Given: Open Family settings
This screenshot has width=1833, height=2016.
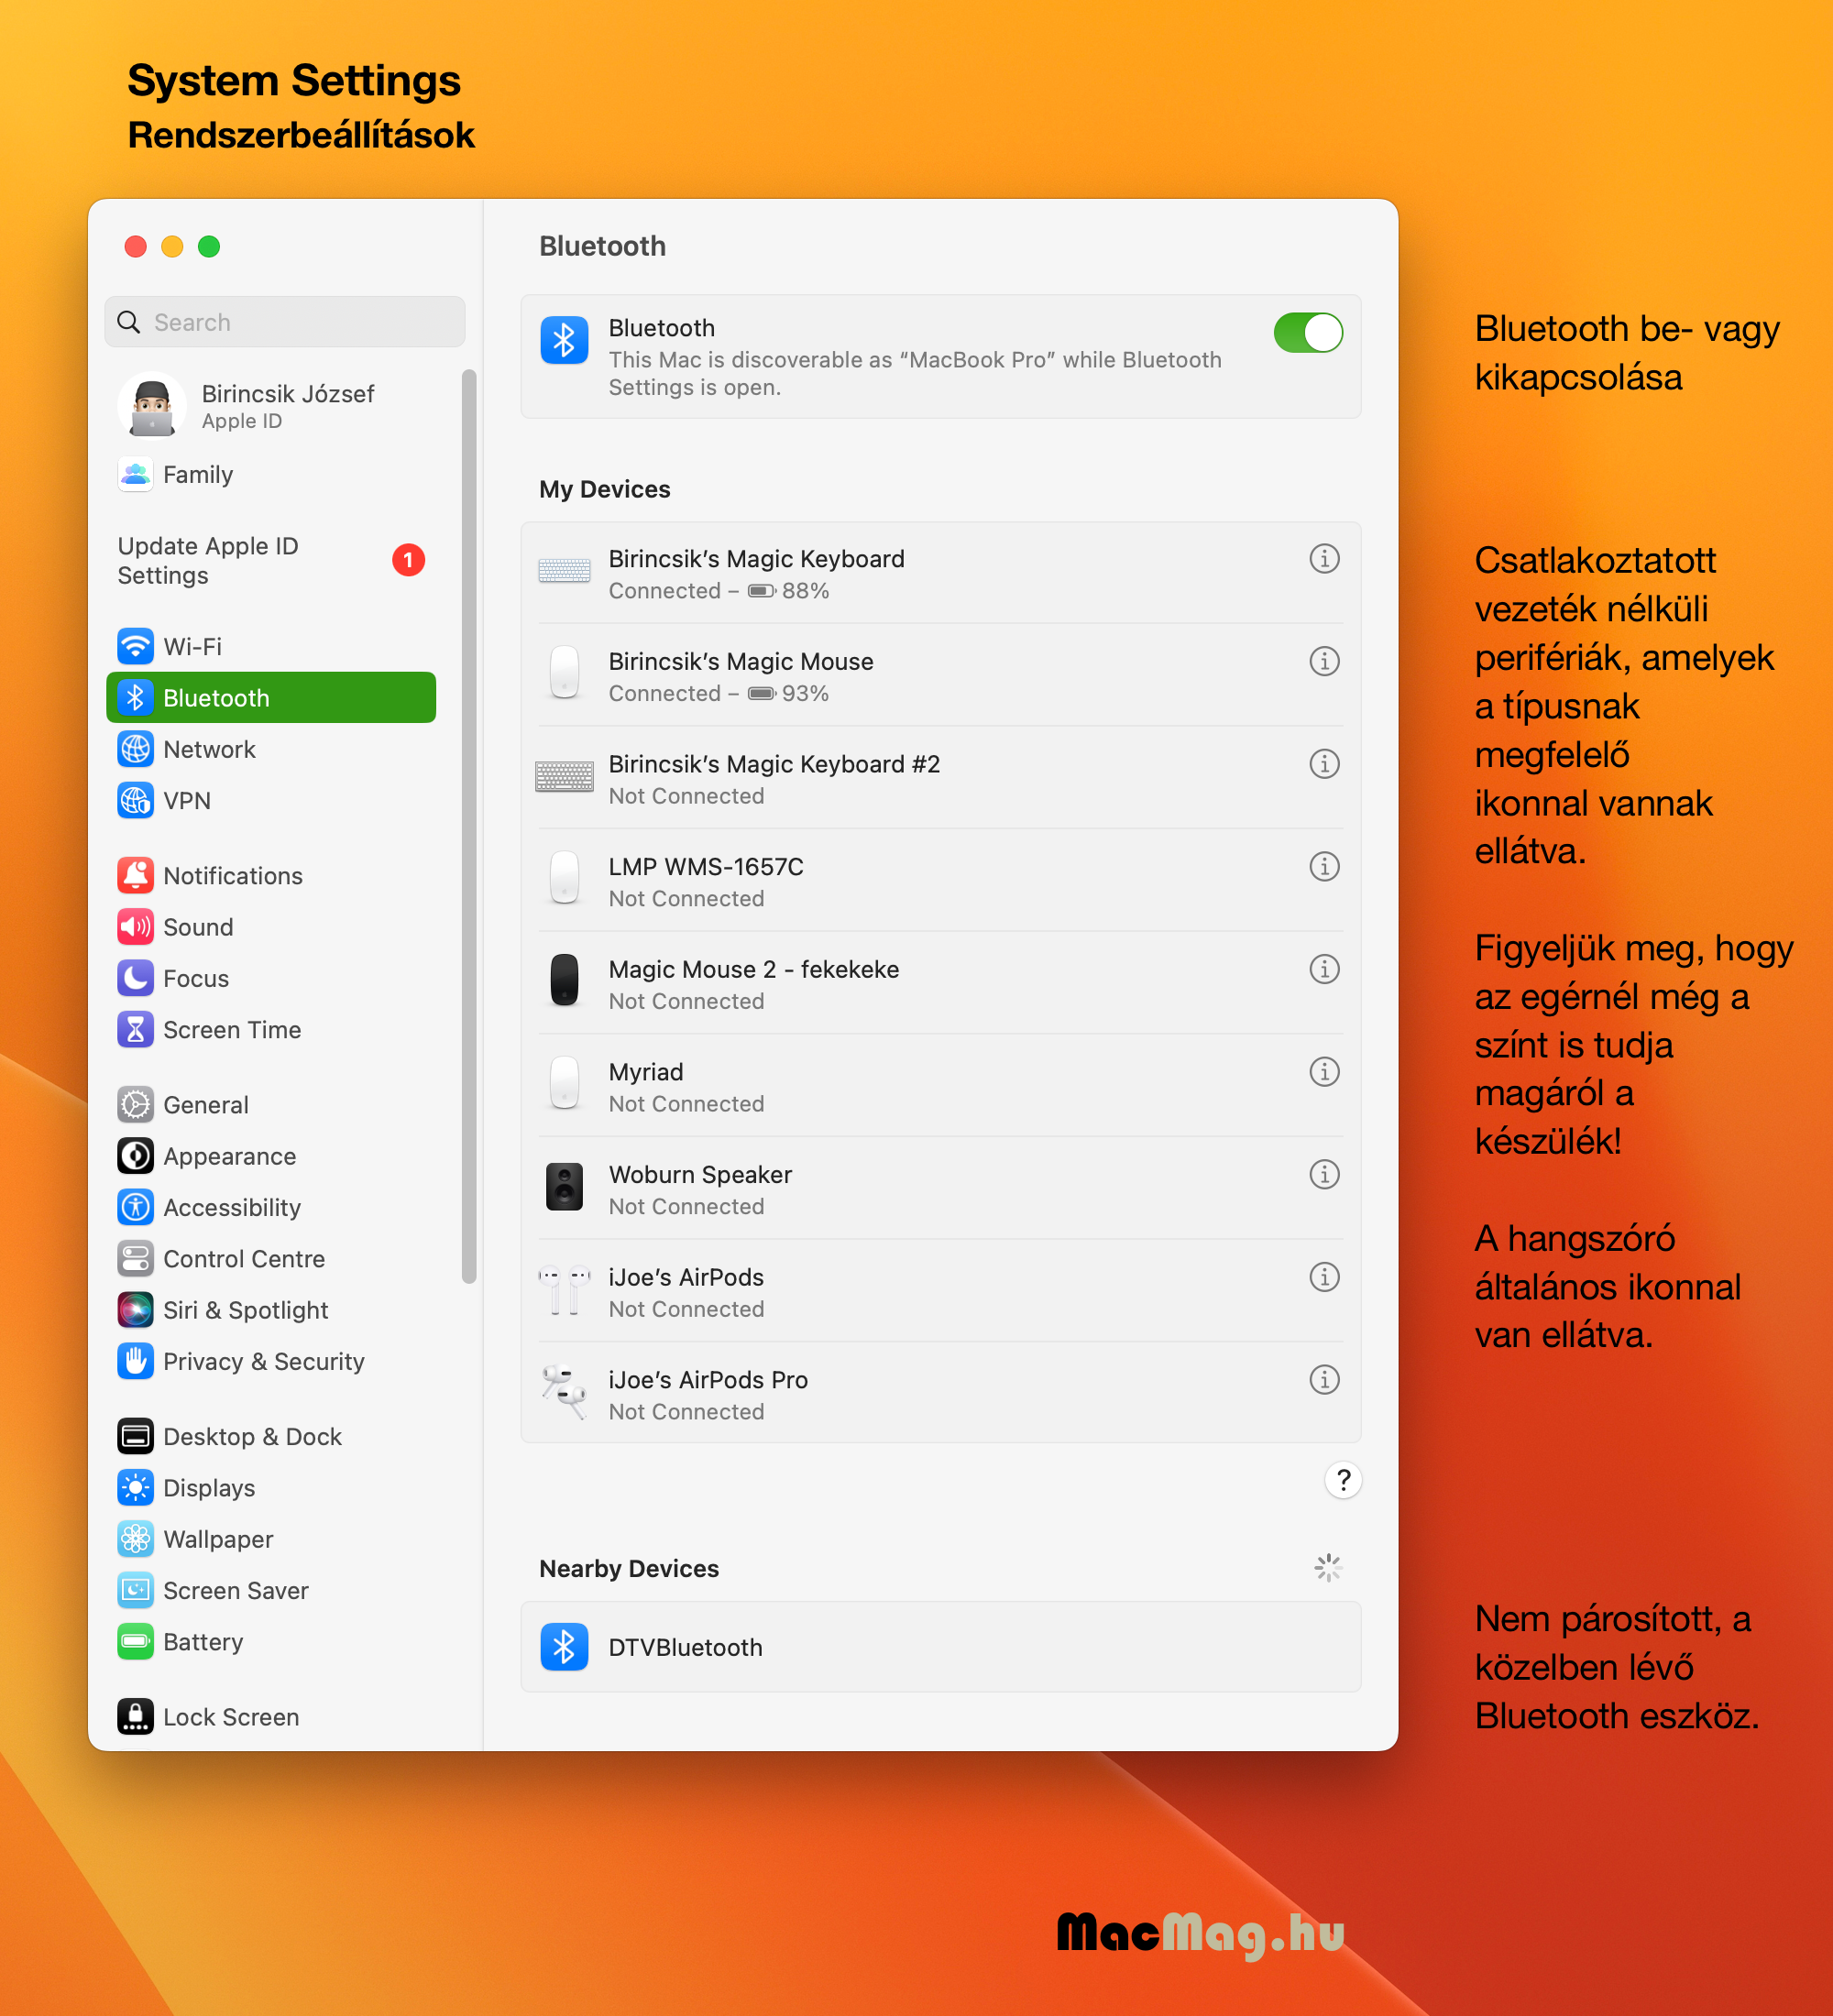Looking at the screenshot, I should (270, 474).
